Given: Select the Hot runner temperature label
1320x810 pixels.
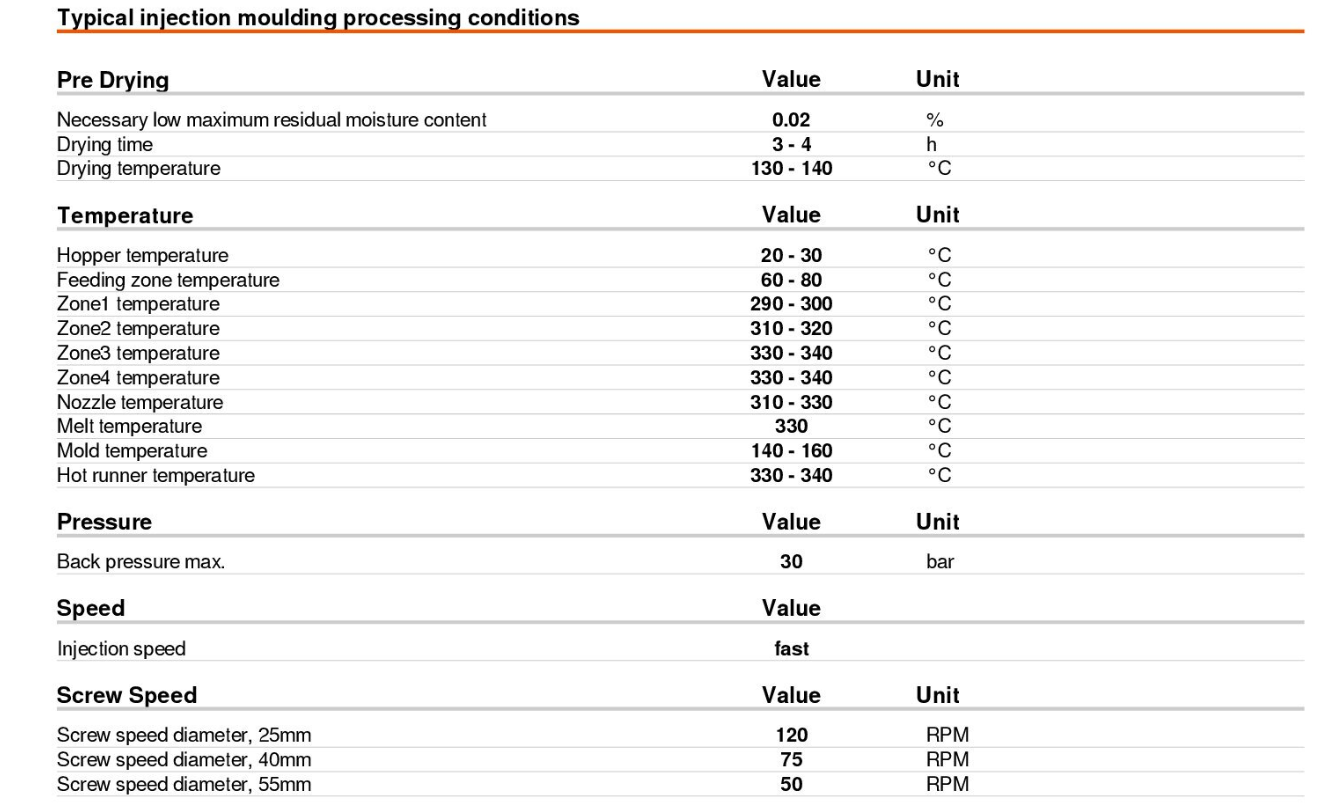Looking at the screenshot, I should (156, 475).
